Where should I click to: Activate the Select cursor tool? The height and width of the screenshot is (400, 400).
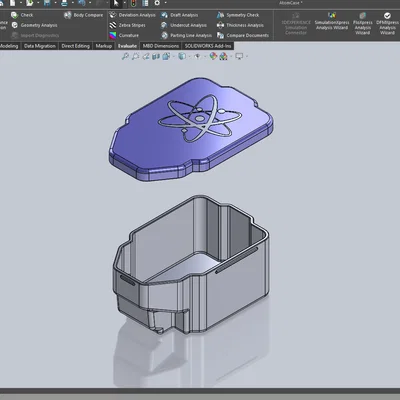click(x=116, y=3)
